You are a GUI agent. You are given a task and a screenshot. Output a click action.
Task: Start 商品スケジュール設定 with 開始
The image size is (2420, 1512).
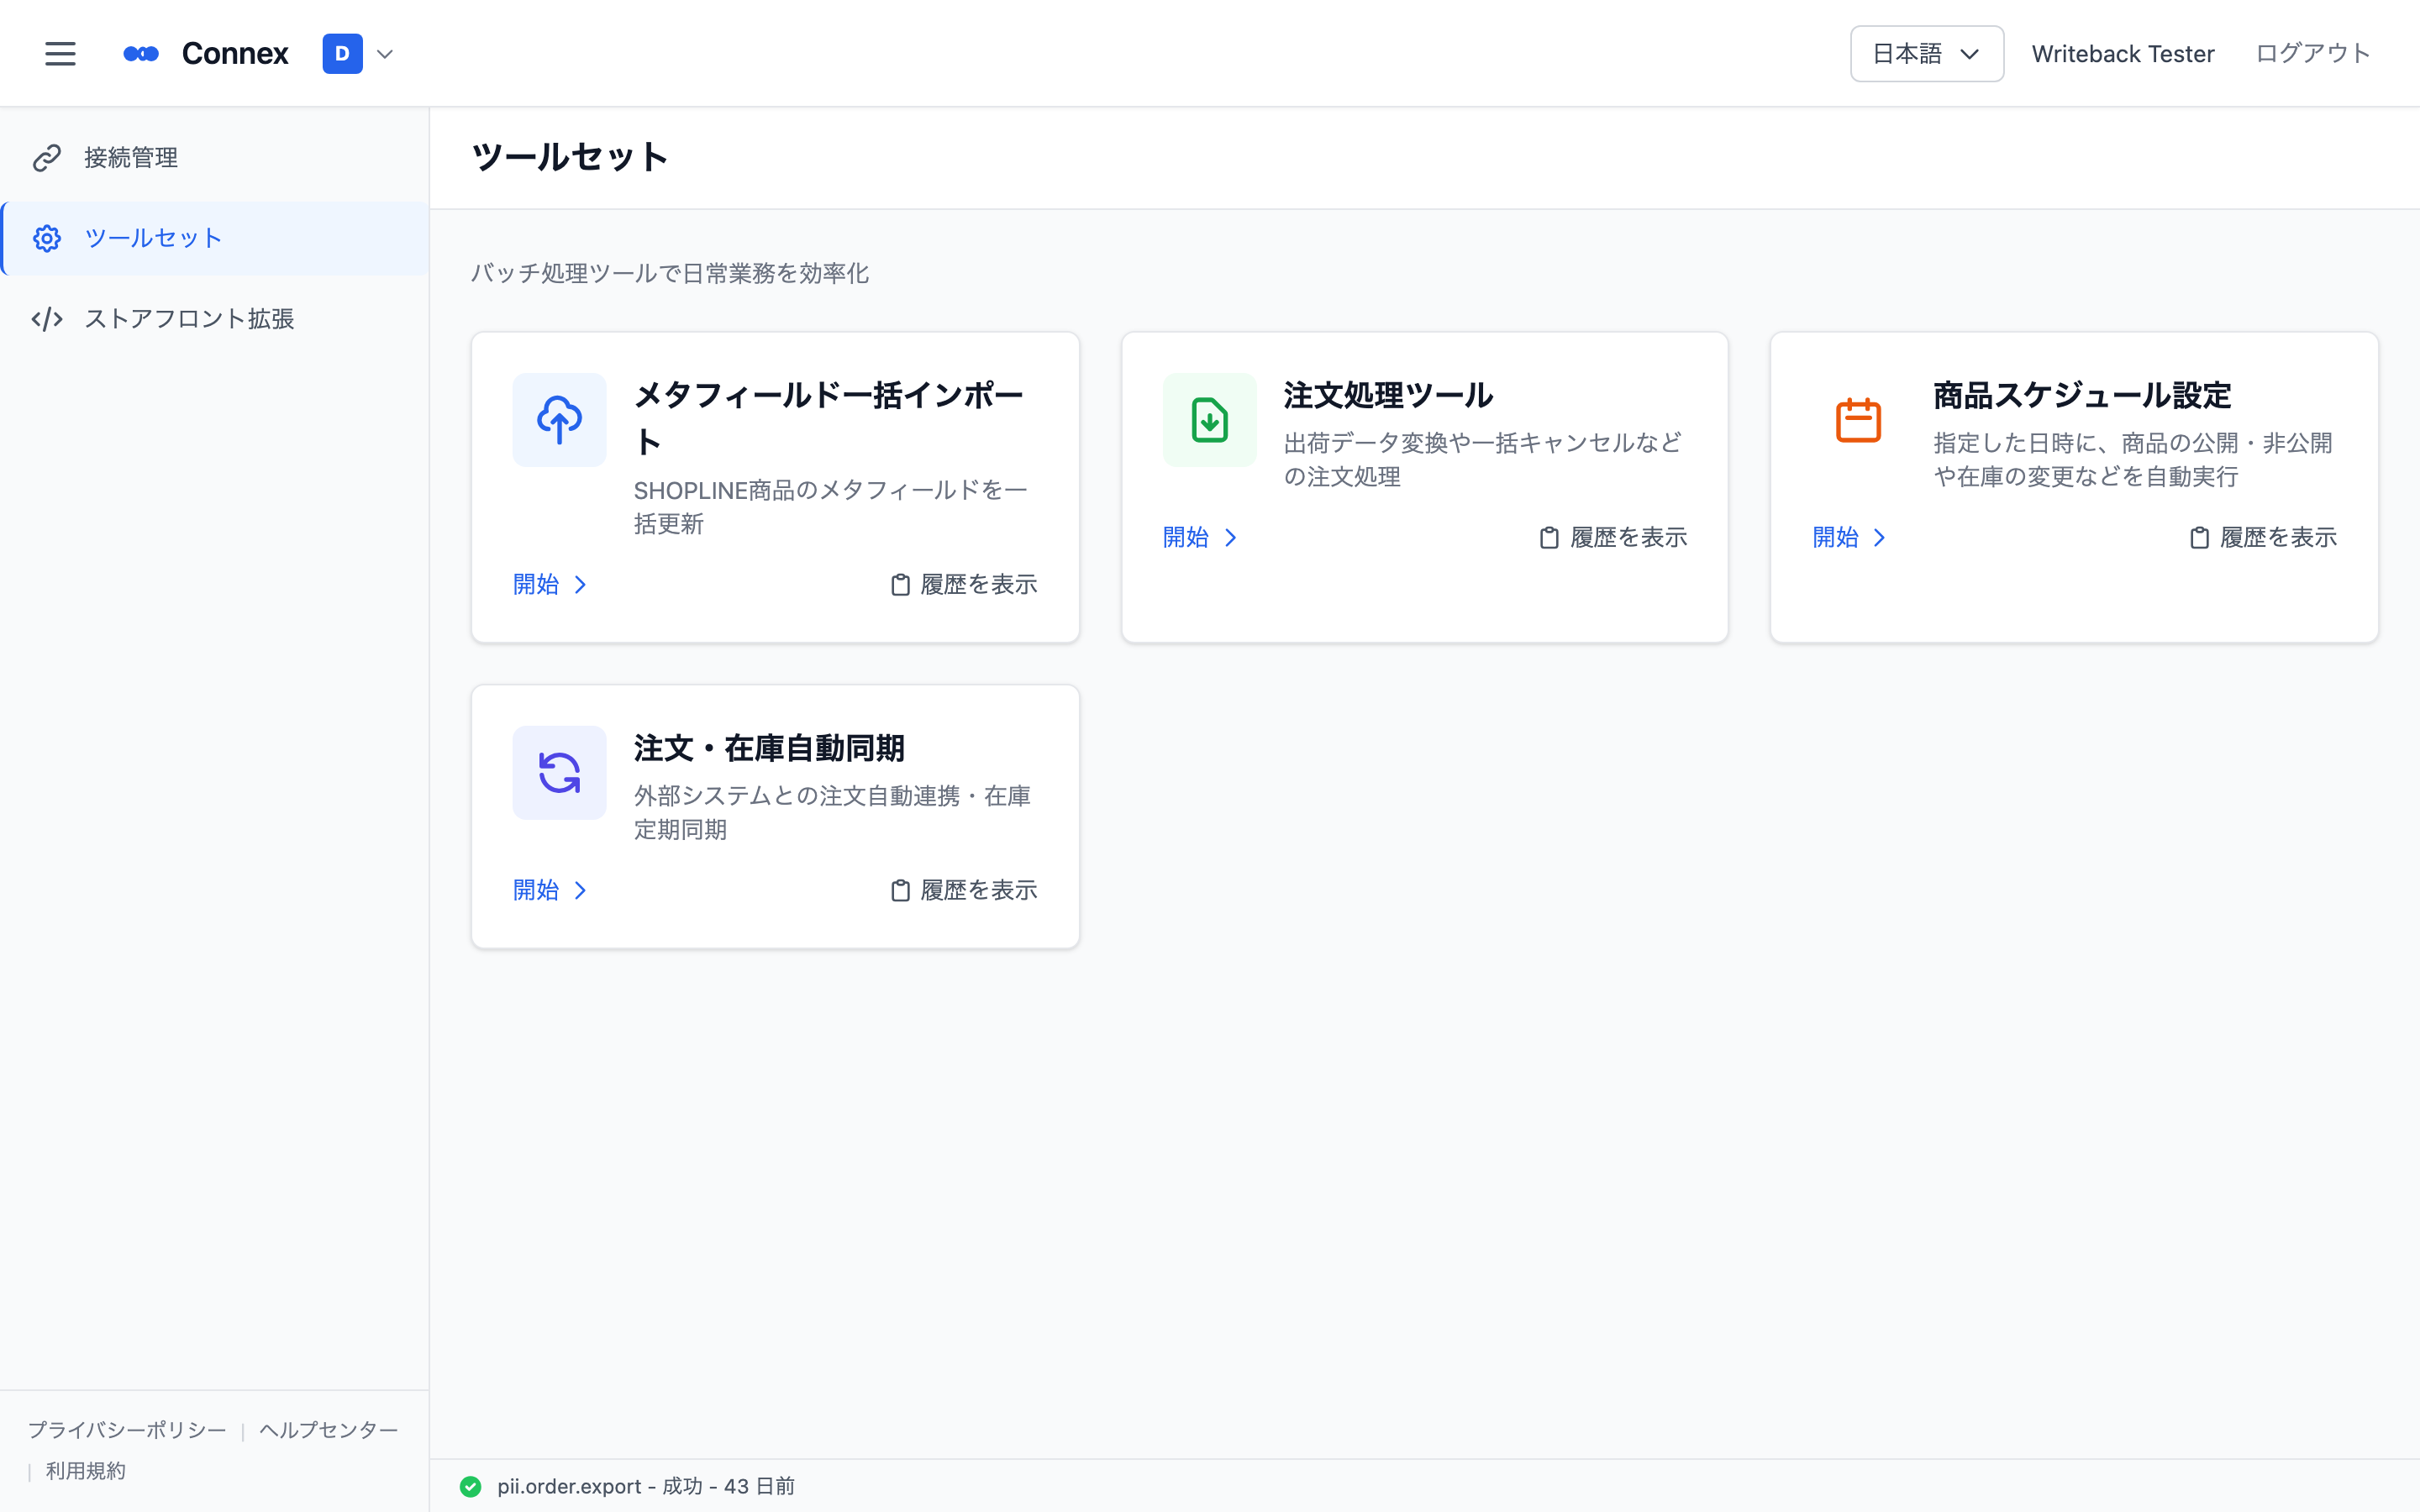(x=1849, y=538)
